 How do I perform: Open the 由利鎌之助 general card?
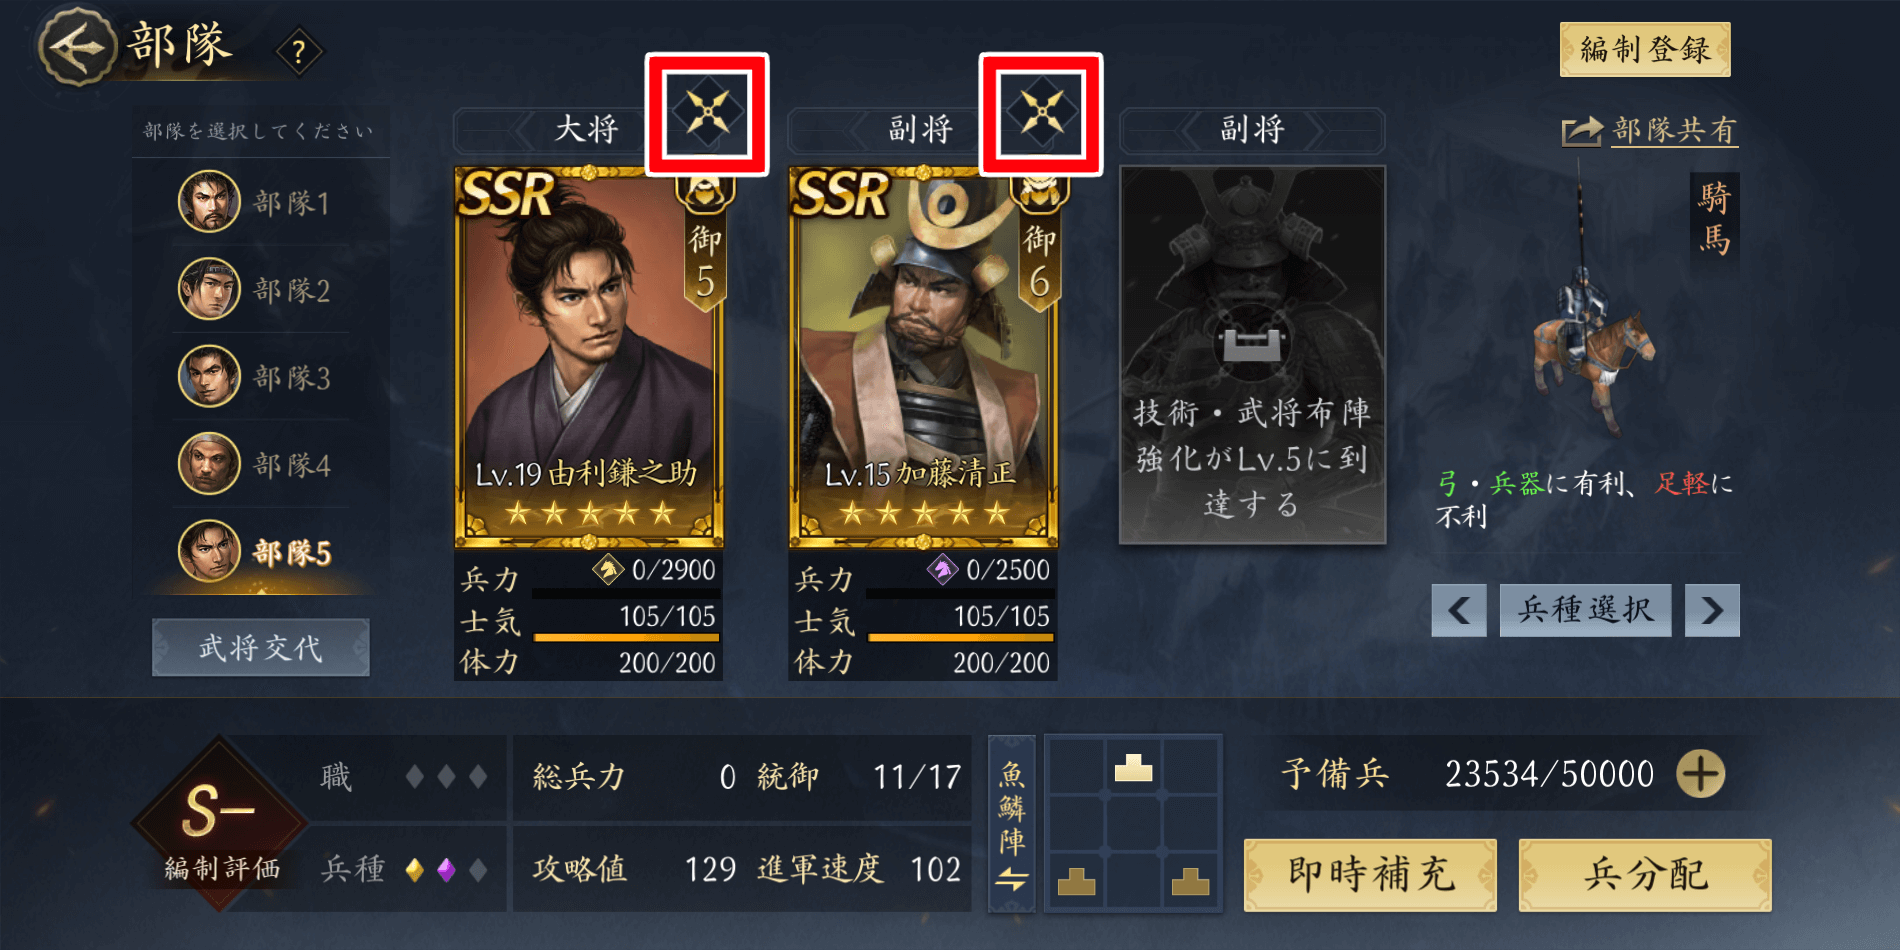pos(588,357)
